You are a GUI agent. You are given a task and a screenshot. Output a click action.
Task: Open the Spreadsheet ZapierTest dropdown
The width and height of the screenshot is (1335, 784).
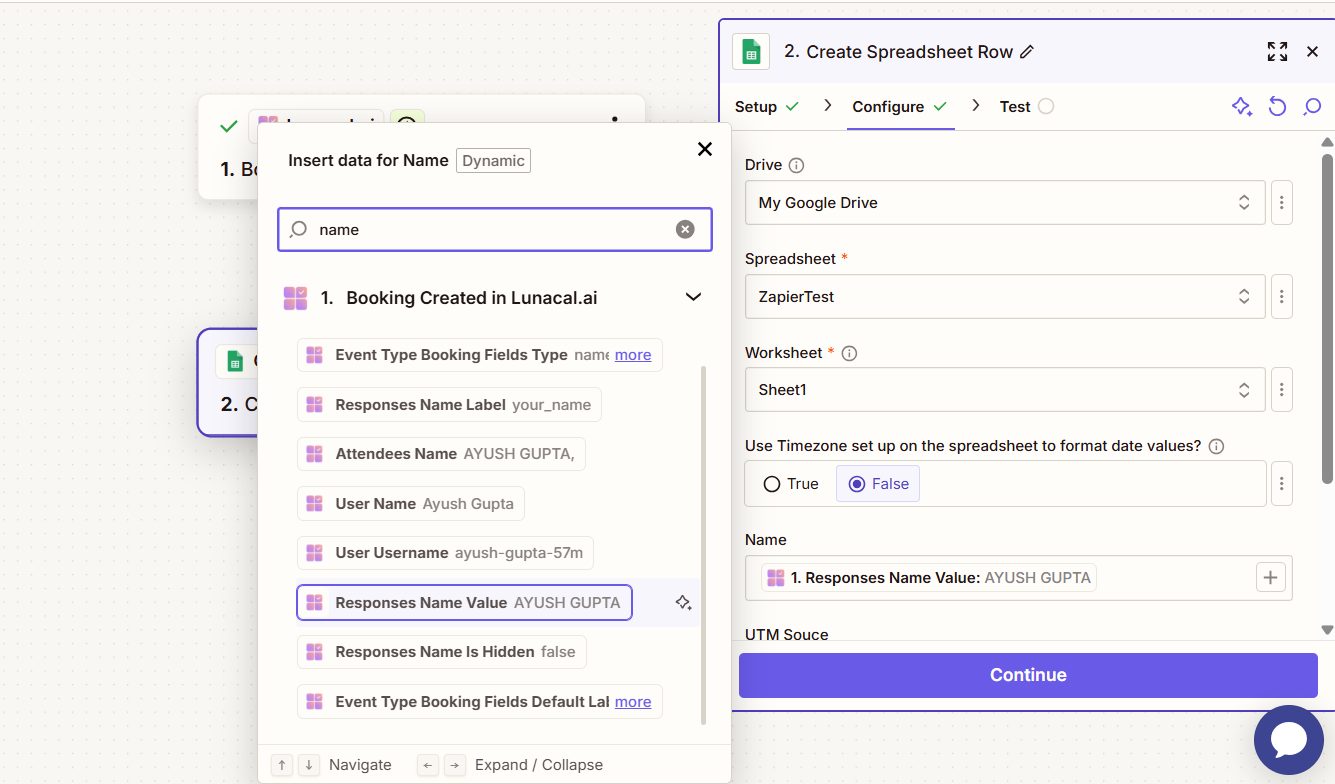pos(1005,296)
